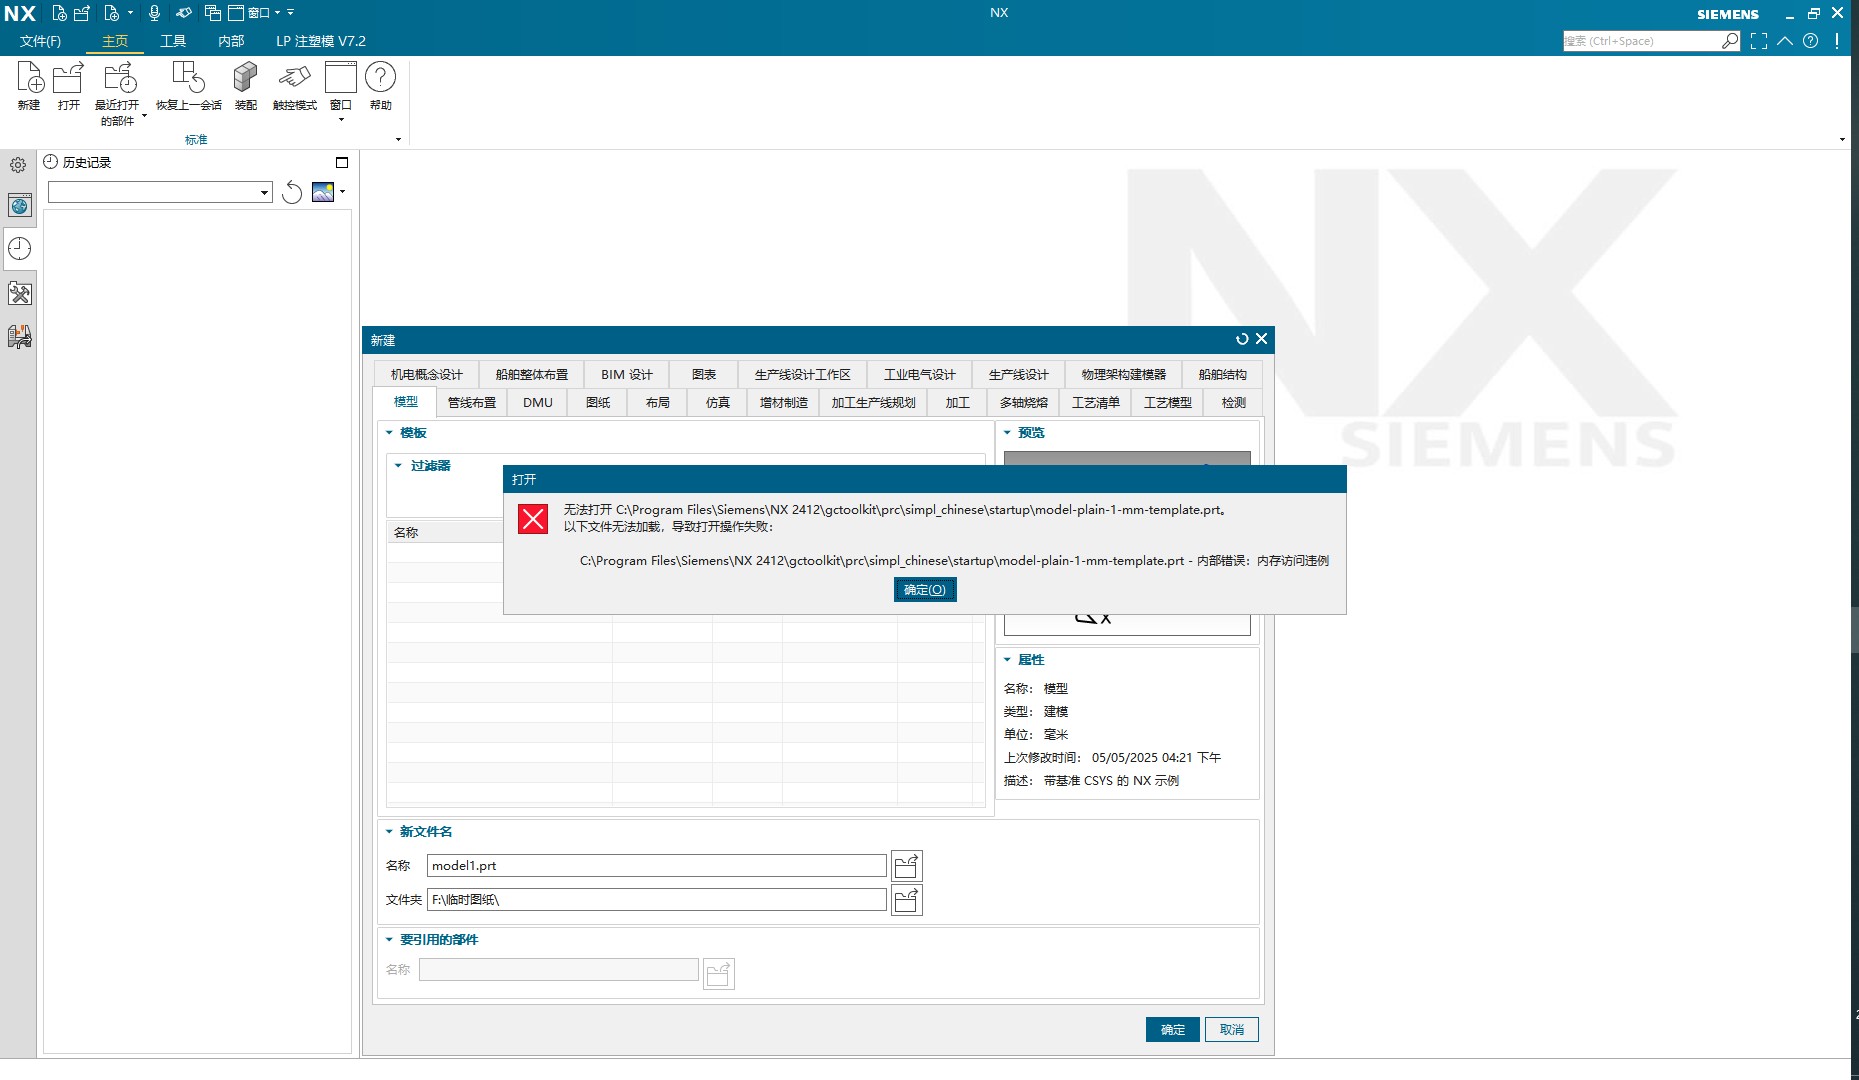Select the 生产线设计工作区 tab
The image size is (1859, 1080).
click(803, 374)
